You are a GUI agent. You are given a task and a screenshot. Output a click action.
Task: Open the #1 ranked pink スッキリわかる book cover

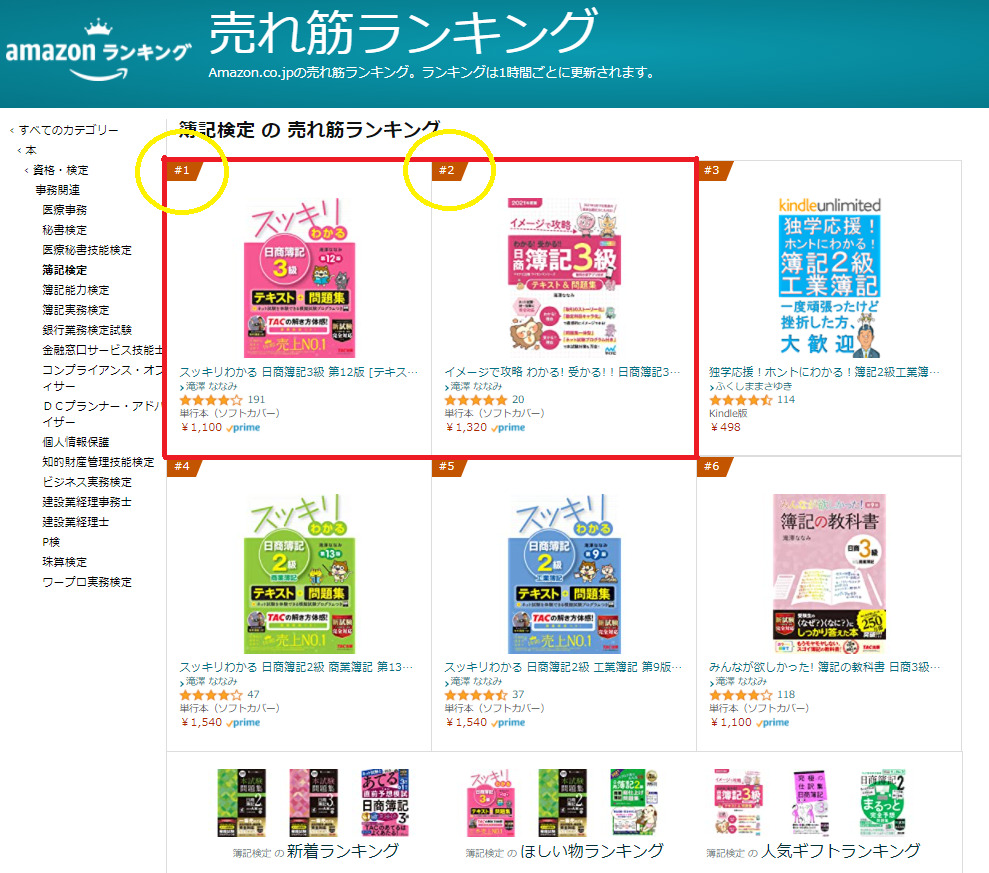point(300,279)
